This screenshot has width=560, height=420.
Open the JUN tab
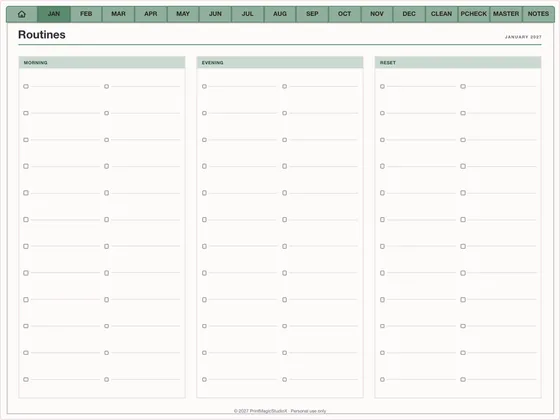pyautogui.click(x=215, y=14)
